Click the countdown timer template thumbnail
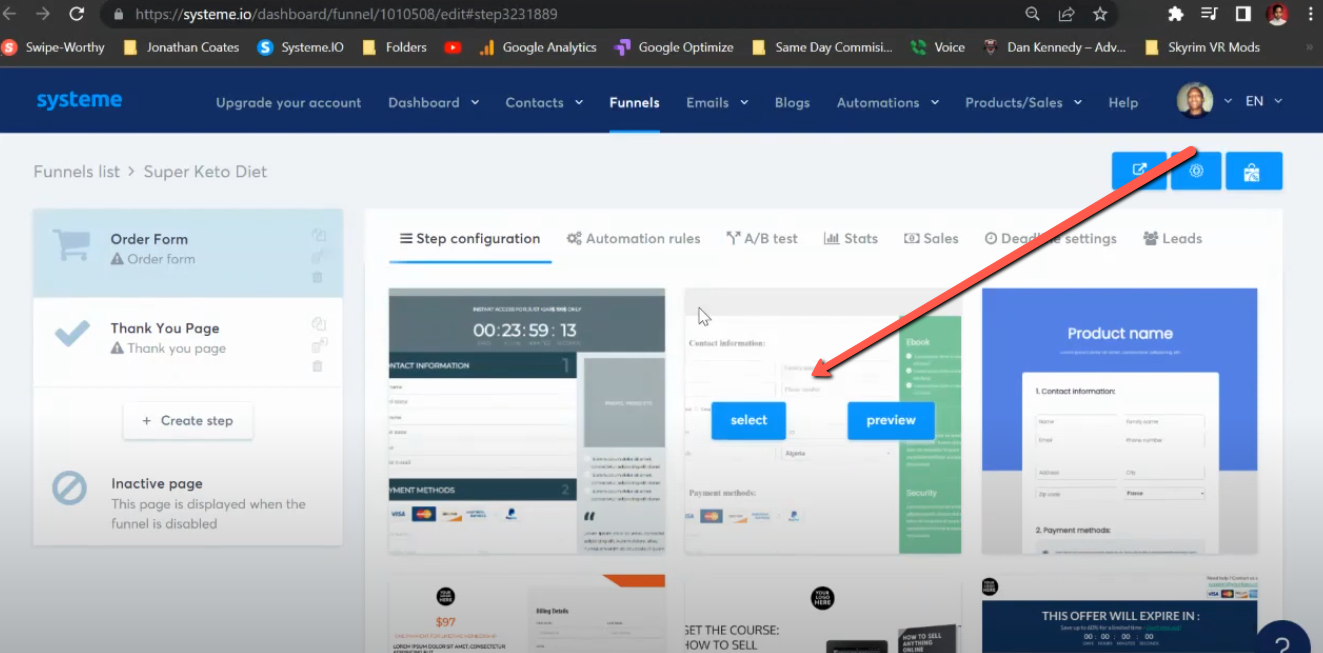The image size is (1323, 653). (526, 420)
